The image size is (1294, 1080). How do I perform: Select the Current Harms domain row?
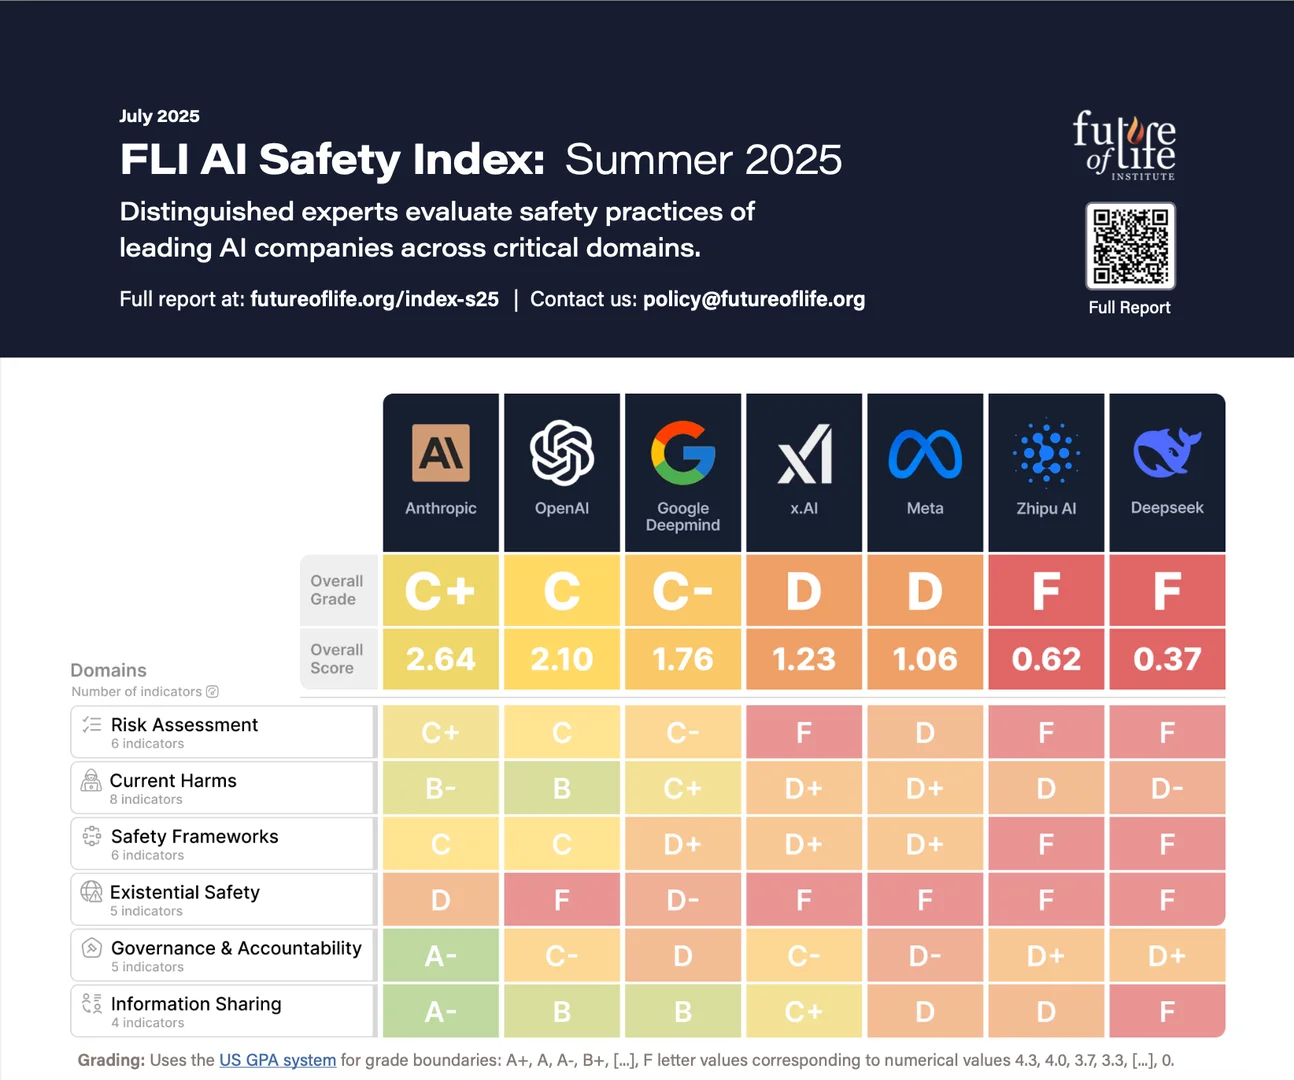[x=223, y=788]
